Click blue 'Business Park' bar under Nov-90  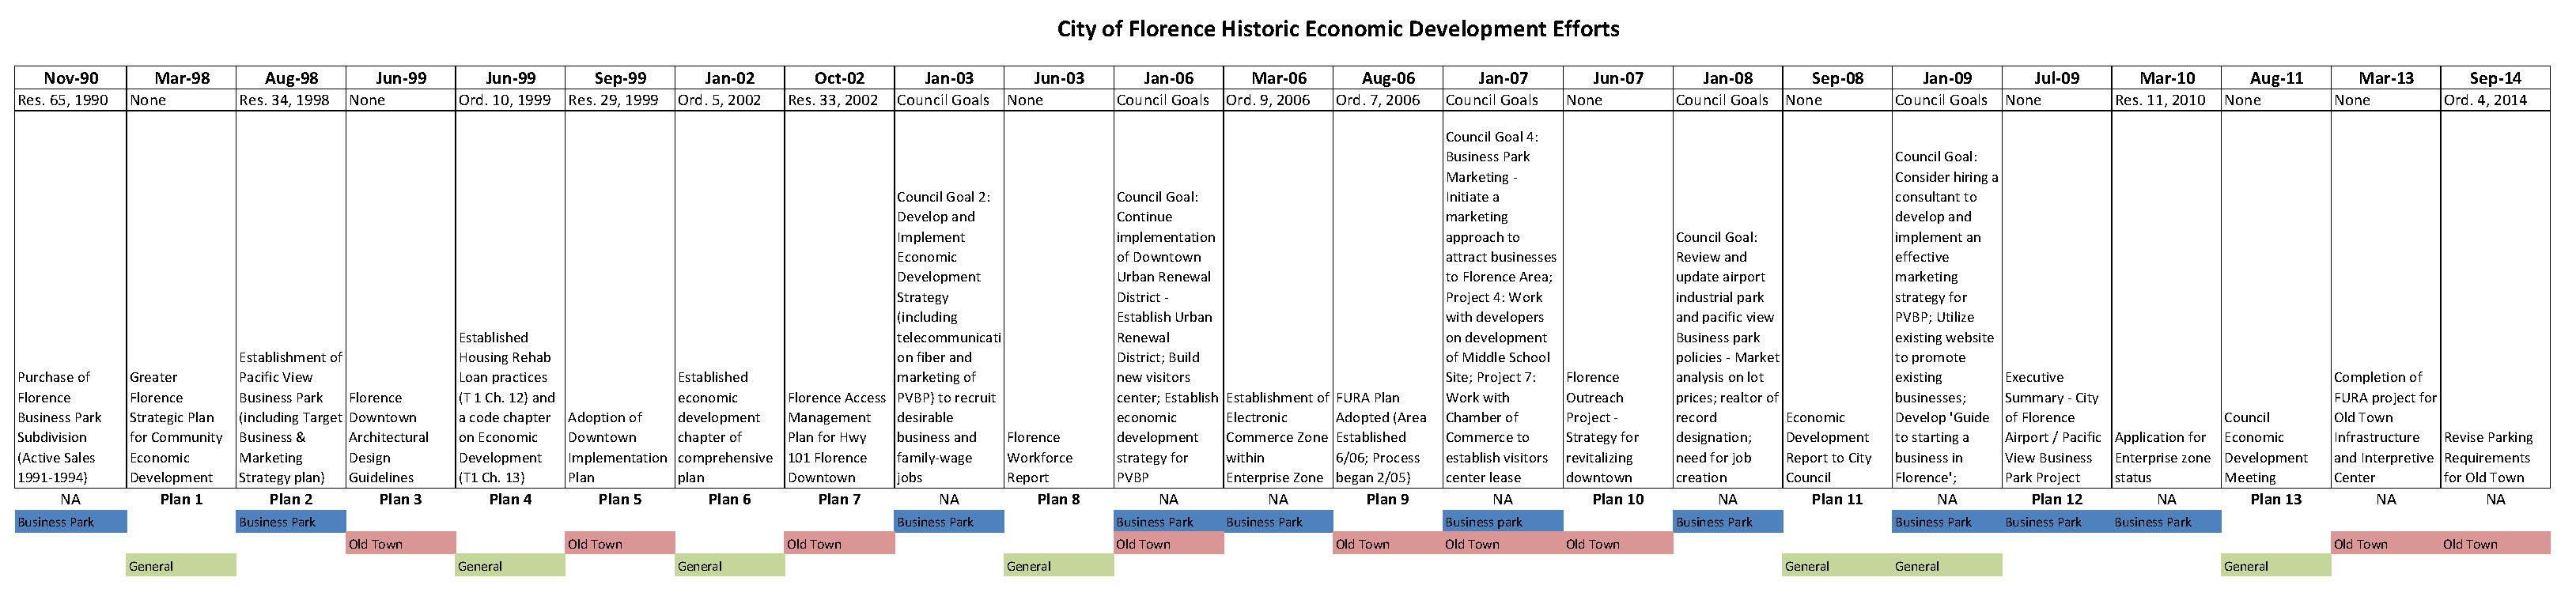pyautogui.click(x=71, y=521)
